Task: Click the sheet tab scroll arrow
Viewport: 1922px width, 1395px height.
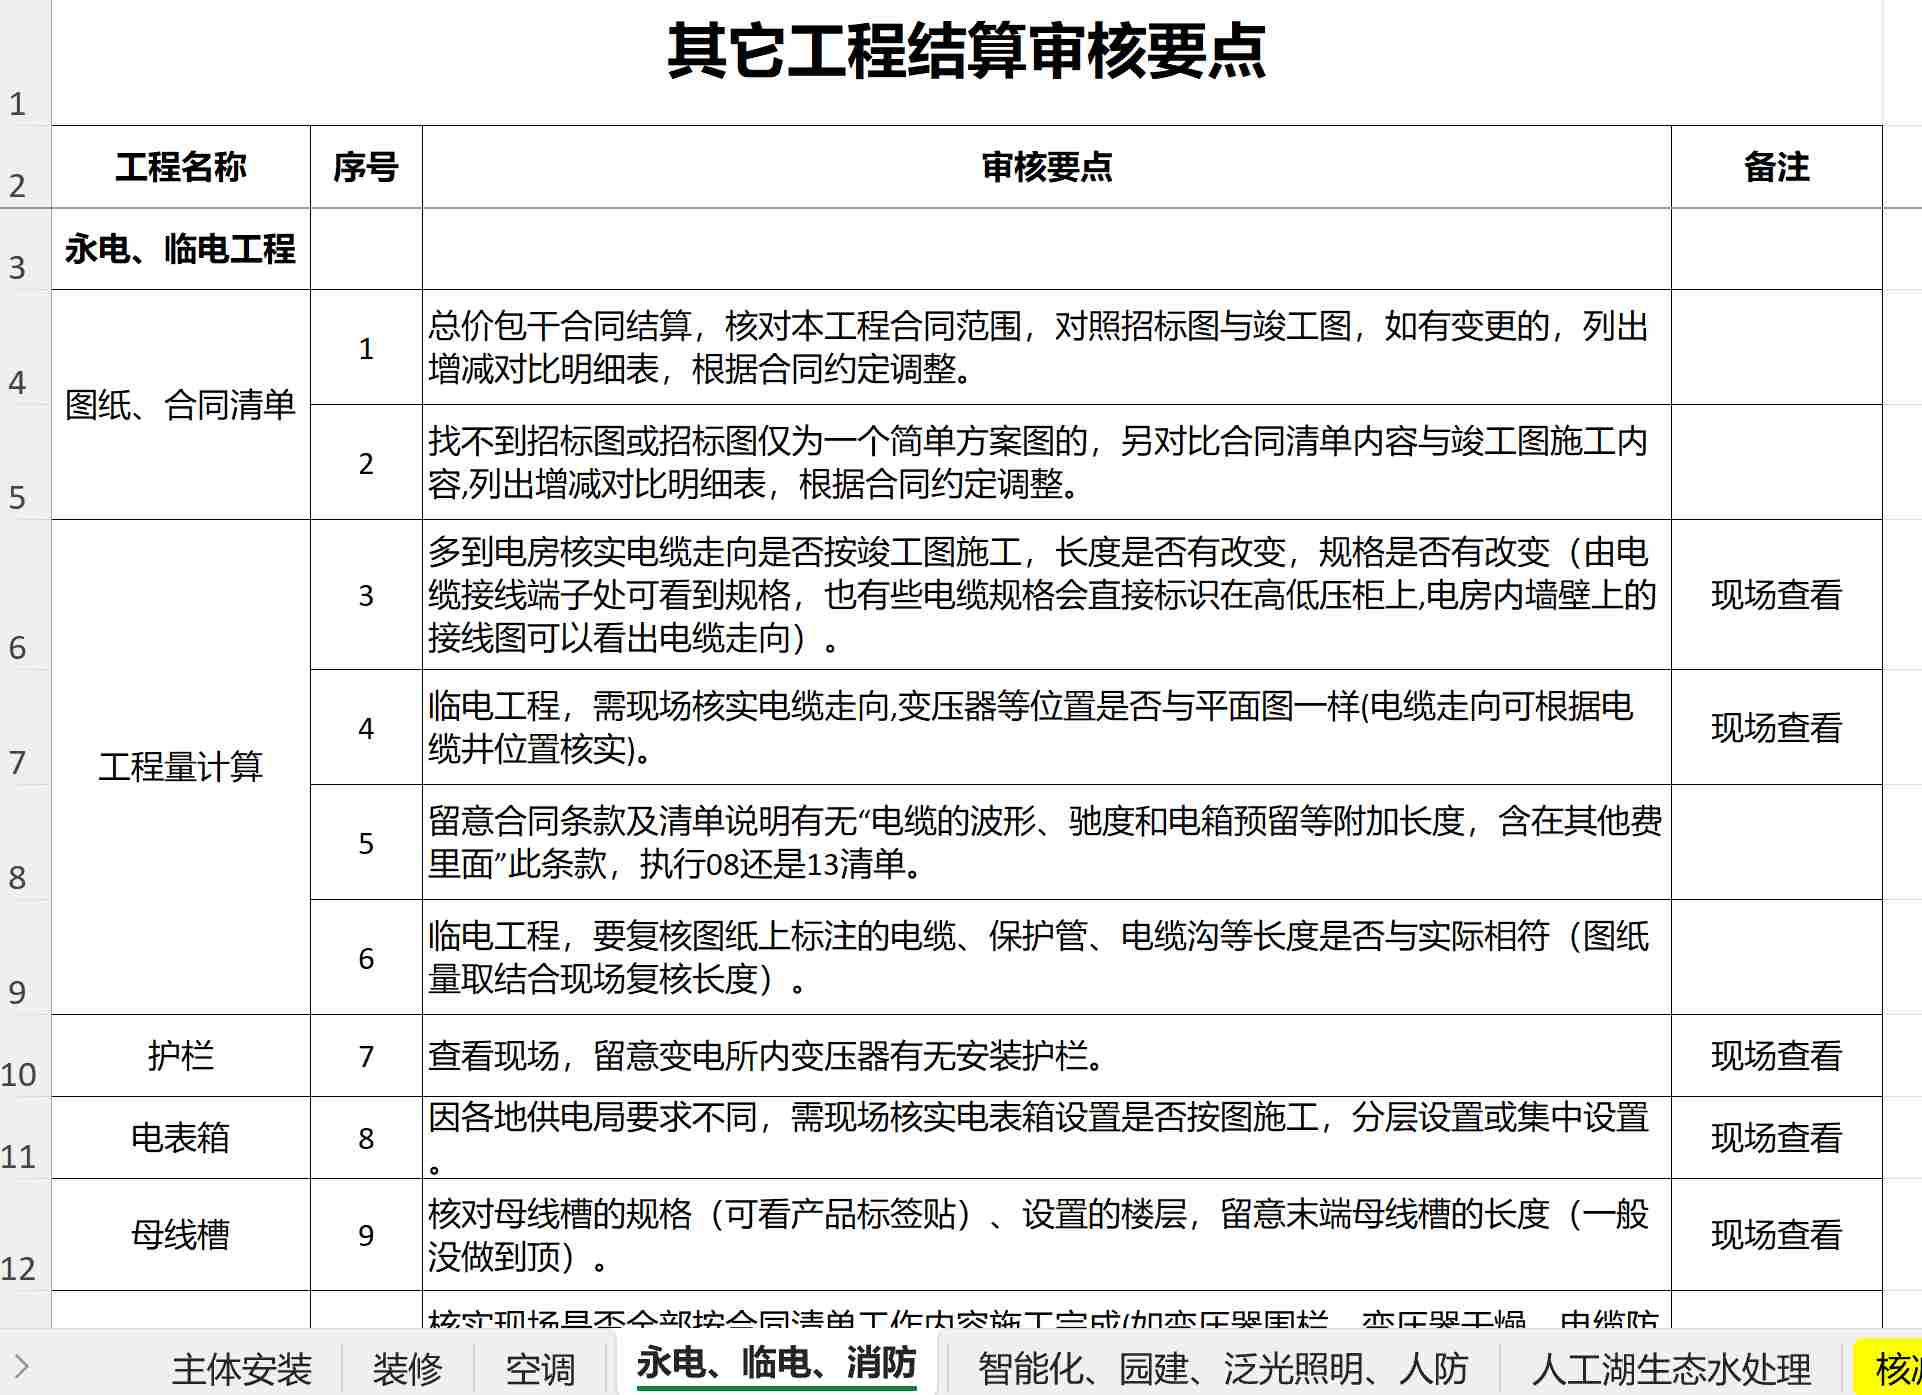Action: (22, 1366)
